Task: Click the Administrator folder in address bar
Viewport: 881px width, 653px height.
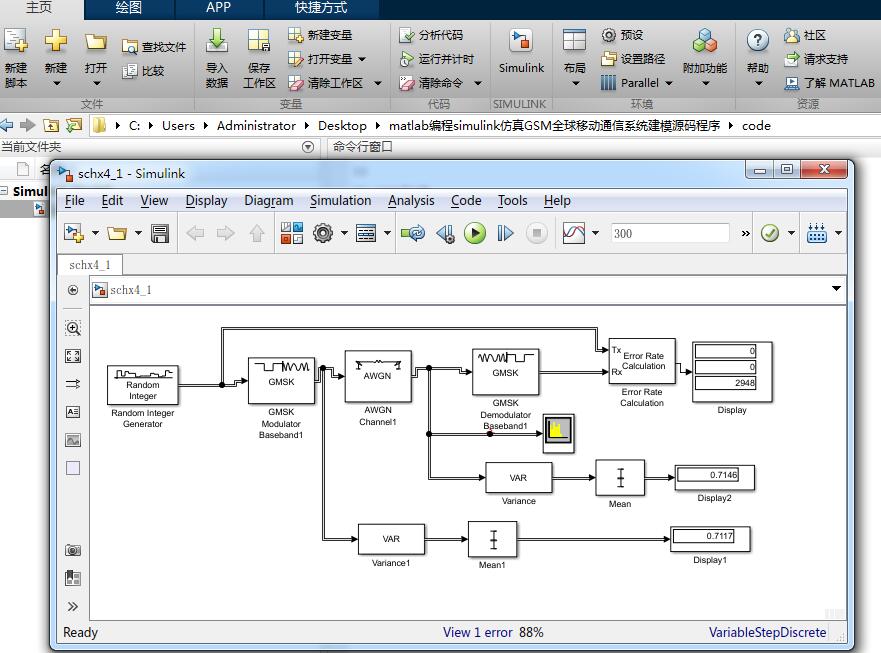Action: point(256,125)
